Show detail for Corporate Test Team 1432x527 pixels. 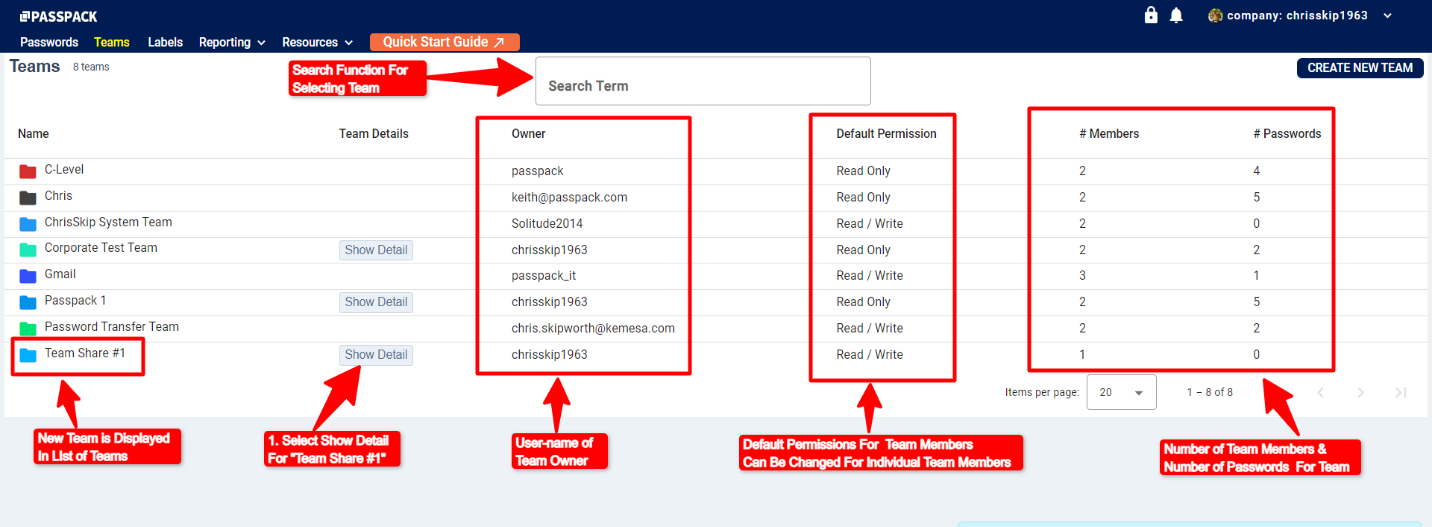pyautogui.click(x=376, y=250)
